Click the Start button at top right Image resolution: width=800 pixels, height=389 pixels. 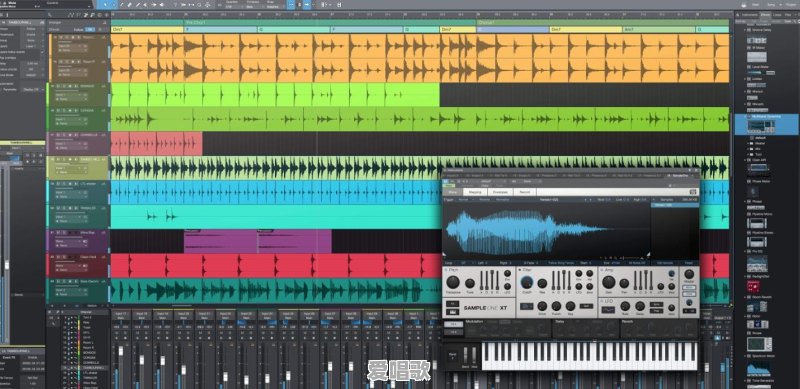click(x=756, y=5)
